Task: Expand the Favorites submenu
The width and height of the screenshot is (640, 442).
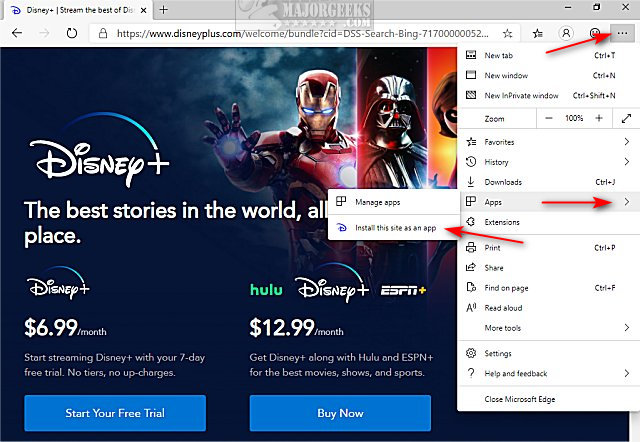Action: click(x=549, y=142)
